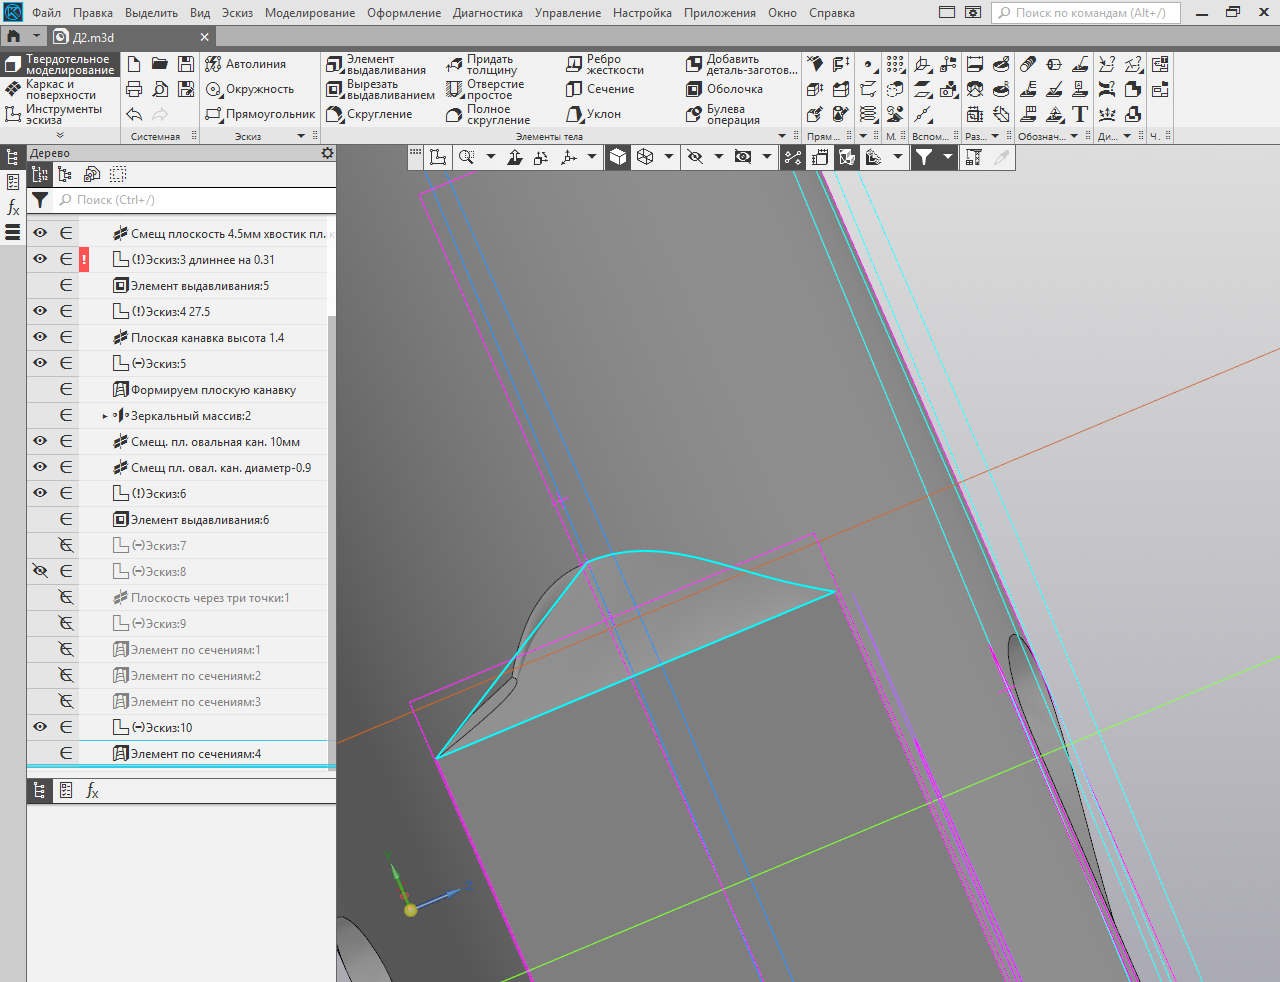The height and width of the screenshot is (982, 1280).
Task: Click the Оболочка shell tool
Action: click(724, 89)
